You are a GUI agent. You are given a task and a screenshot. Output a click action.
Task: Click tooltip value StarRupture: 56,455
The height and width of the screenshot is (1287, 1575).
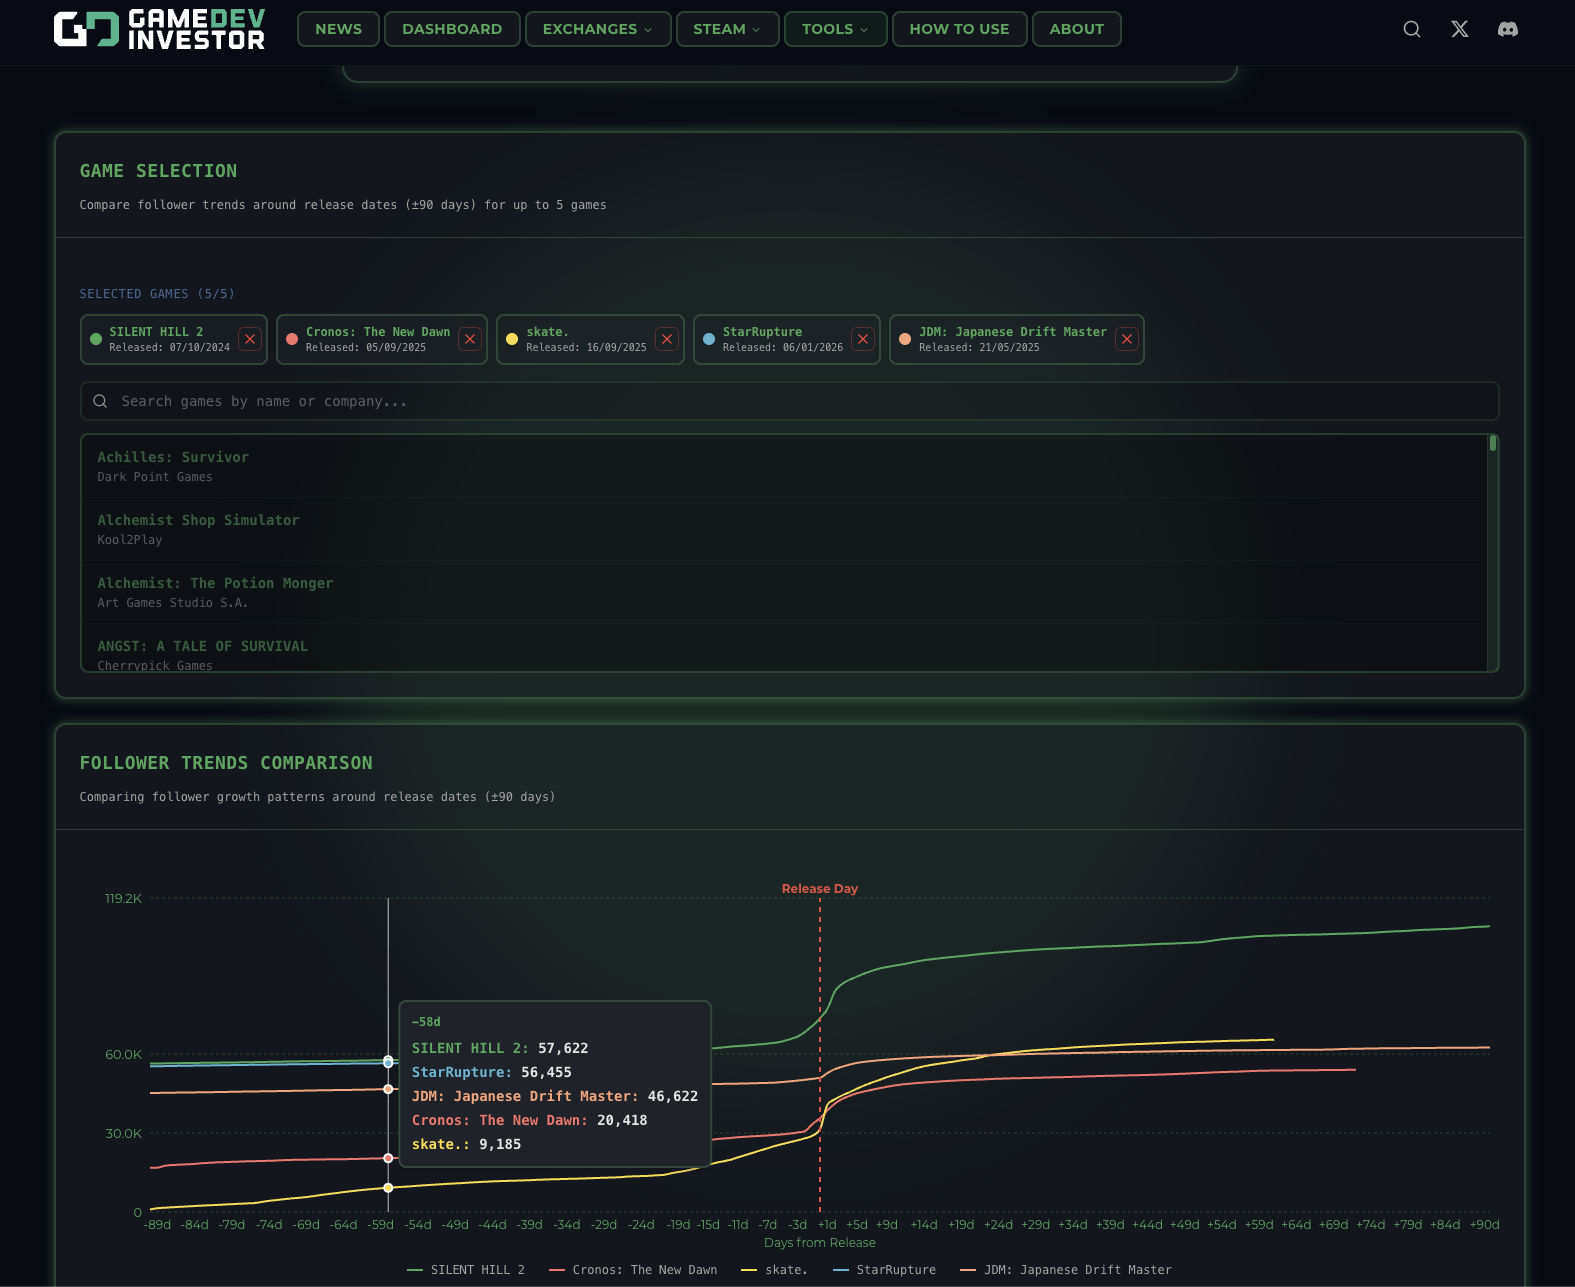492,1072
